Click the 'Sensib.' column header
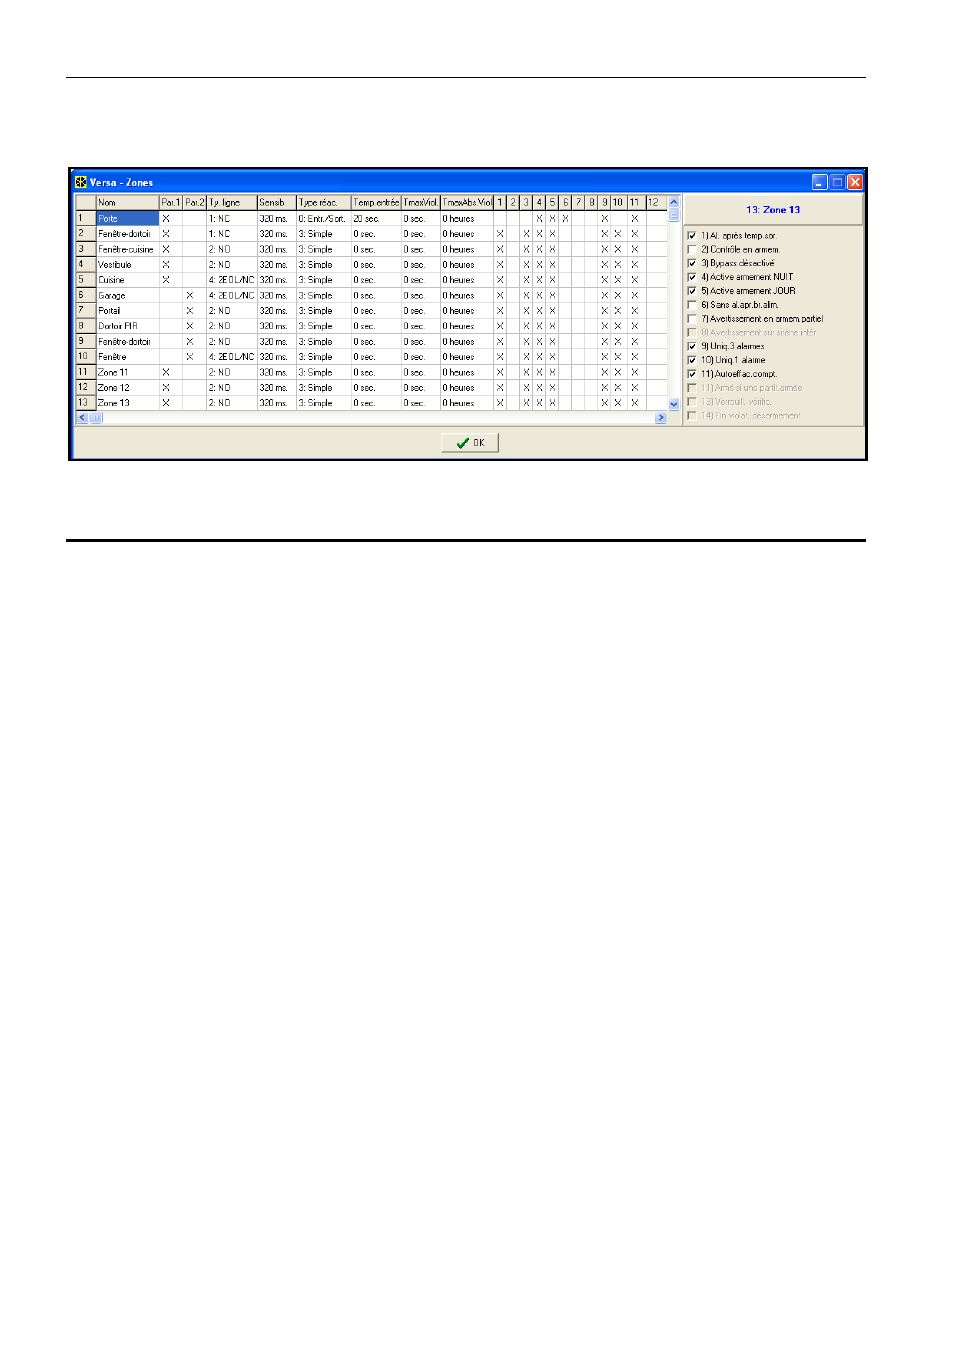The width and height of the screenshot is (955, 1350). (277, 202)
